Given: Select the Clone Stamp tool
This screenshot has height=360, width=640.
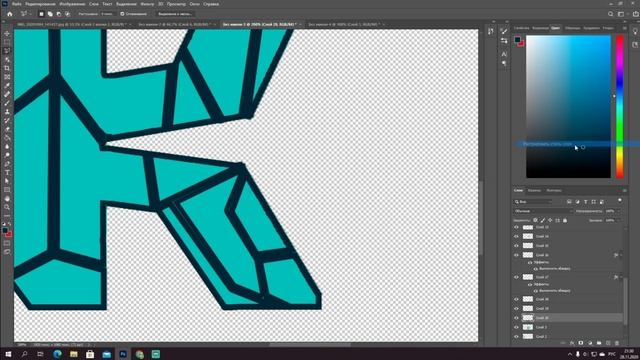Looking at the screenshot, I should pos(7,111).
